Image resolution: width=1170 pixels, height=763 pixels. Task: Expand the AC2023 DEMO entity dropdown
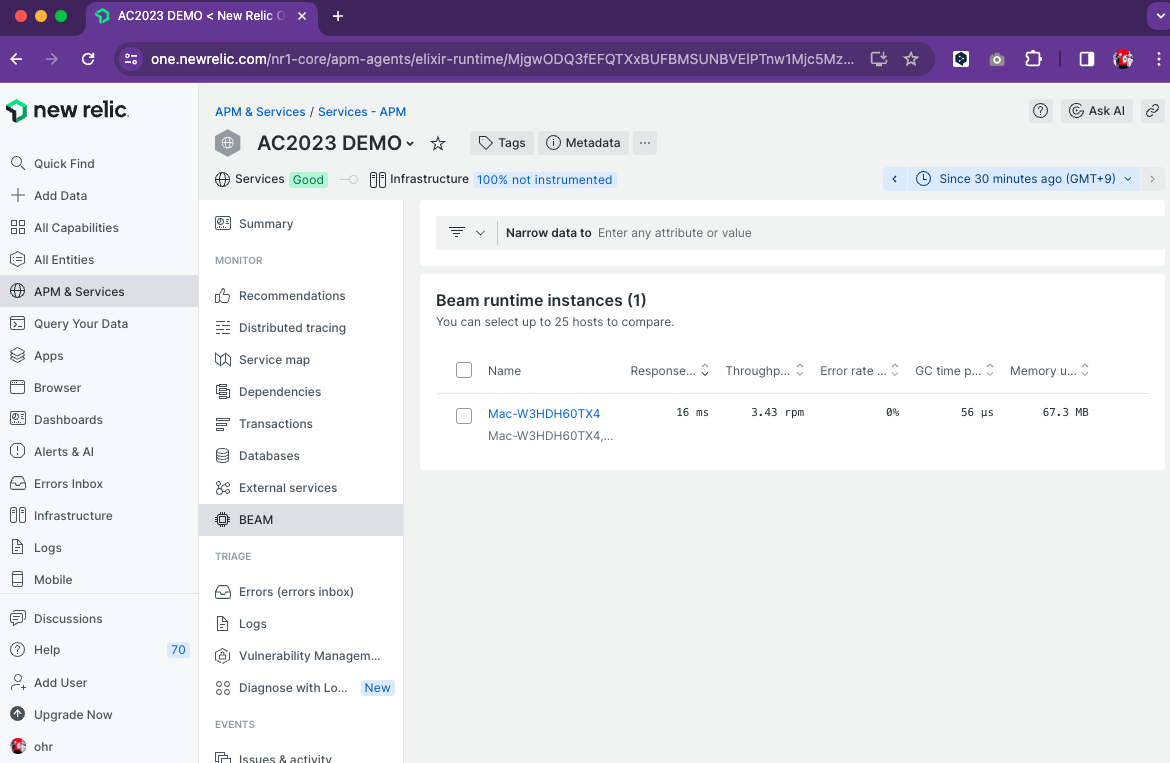pyautogui.click(x=410, y=143)
